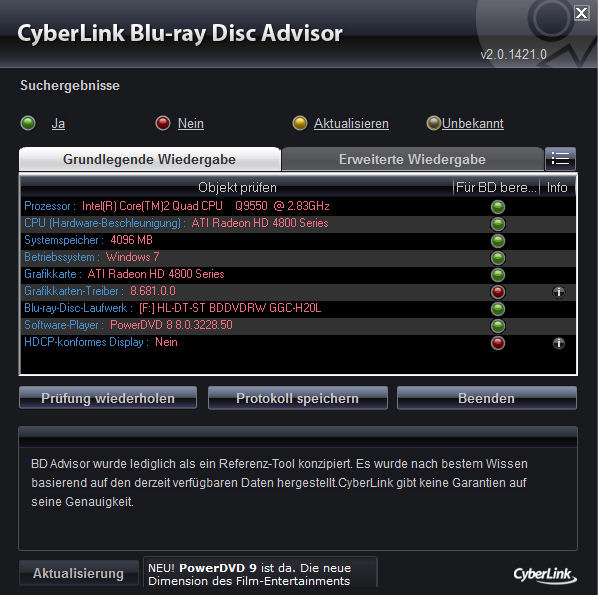This screenshot has height=595, width=598.
Task: Switch to Erweiterte Wiedergabe tab
Action: tap(412, 159)
